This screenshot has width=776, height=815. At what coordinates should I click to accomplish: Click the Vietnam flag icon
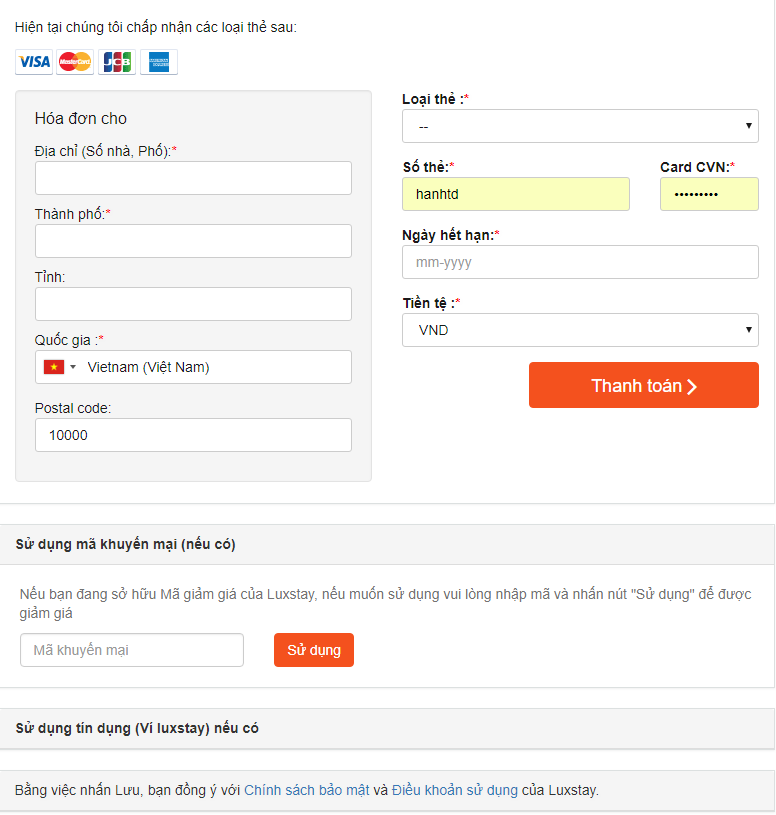coord(53,367)
